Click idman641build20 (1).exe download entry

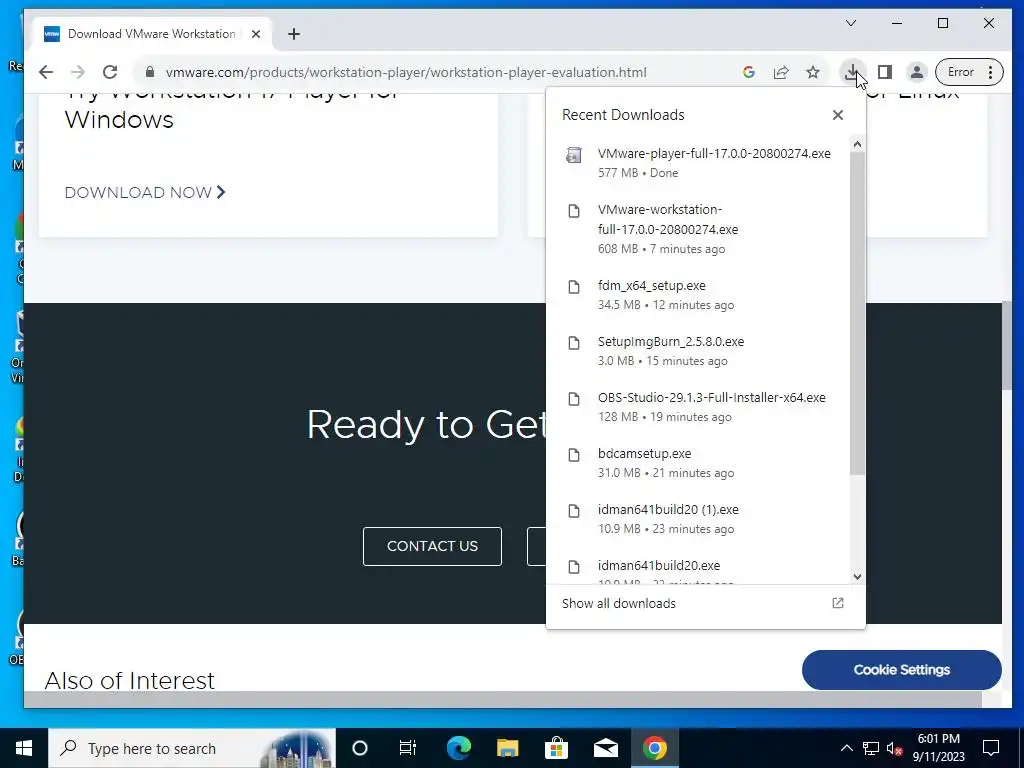click(x=699, y=519)
